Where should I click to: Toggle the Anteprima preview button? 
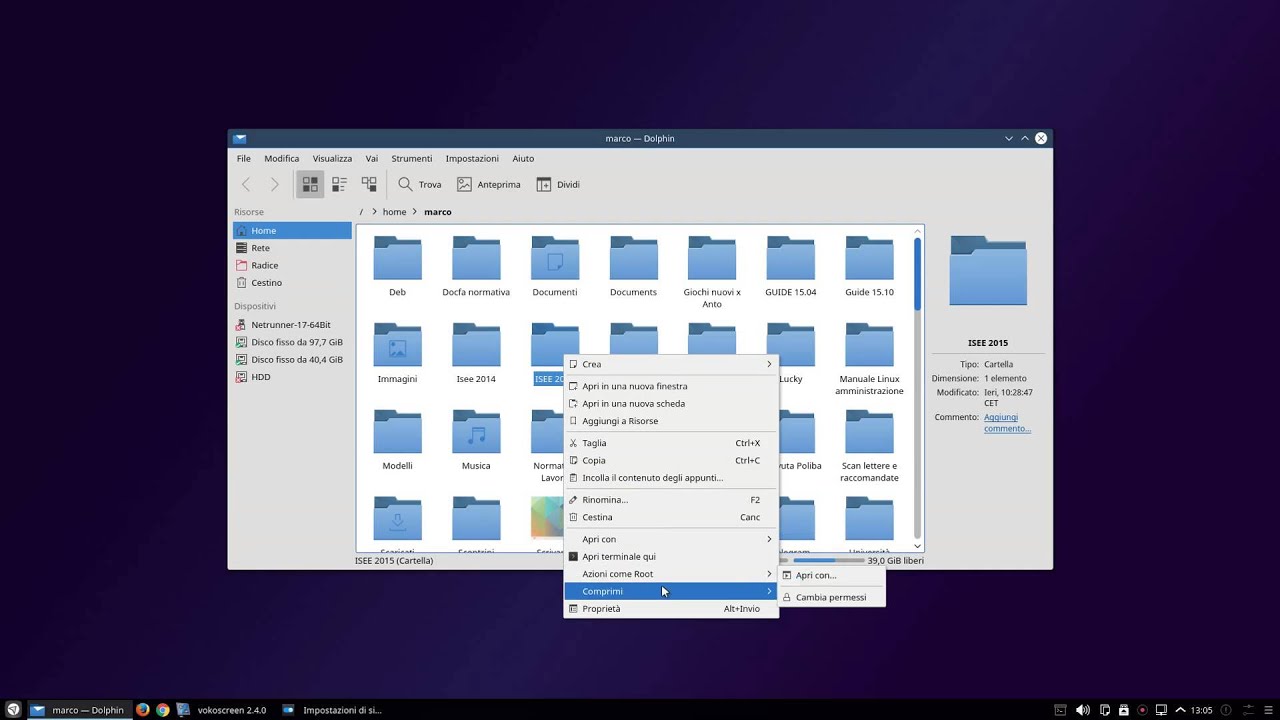(x=488, y=184)
